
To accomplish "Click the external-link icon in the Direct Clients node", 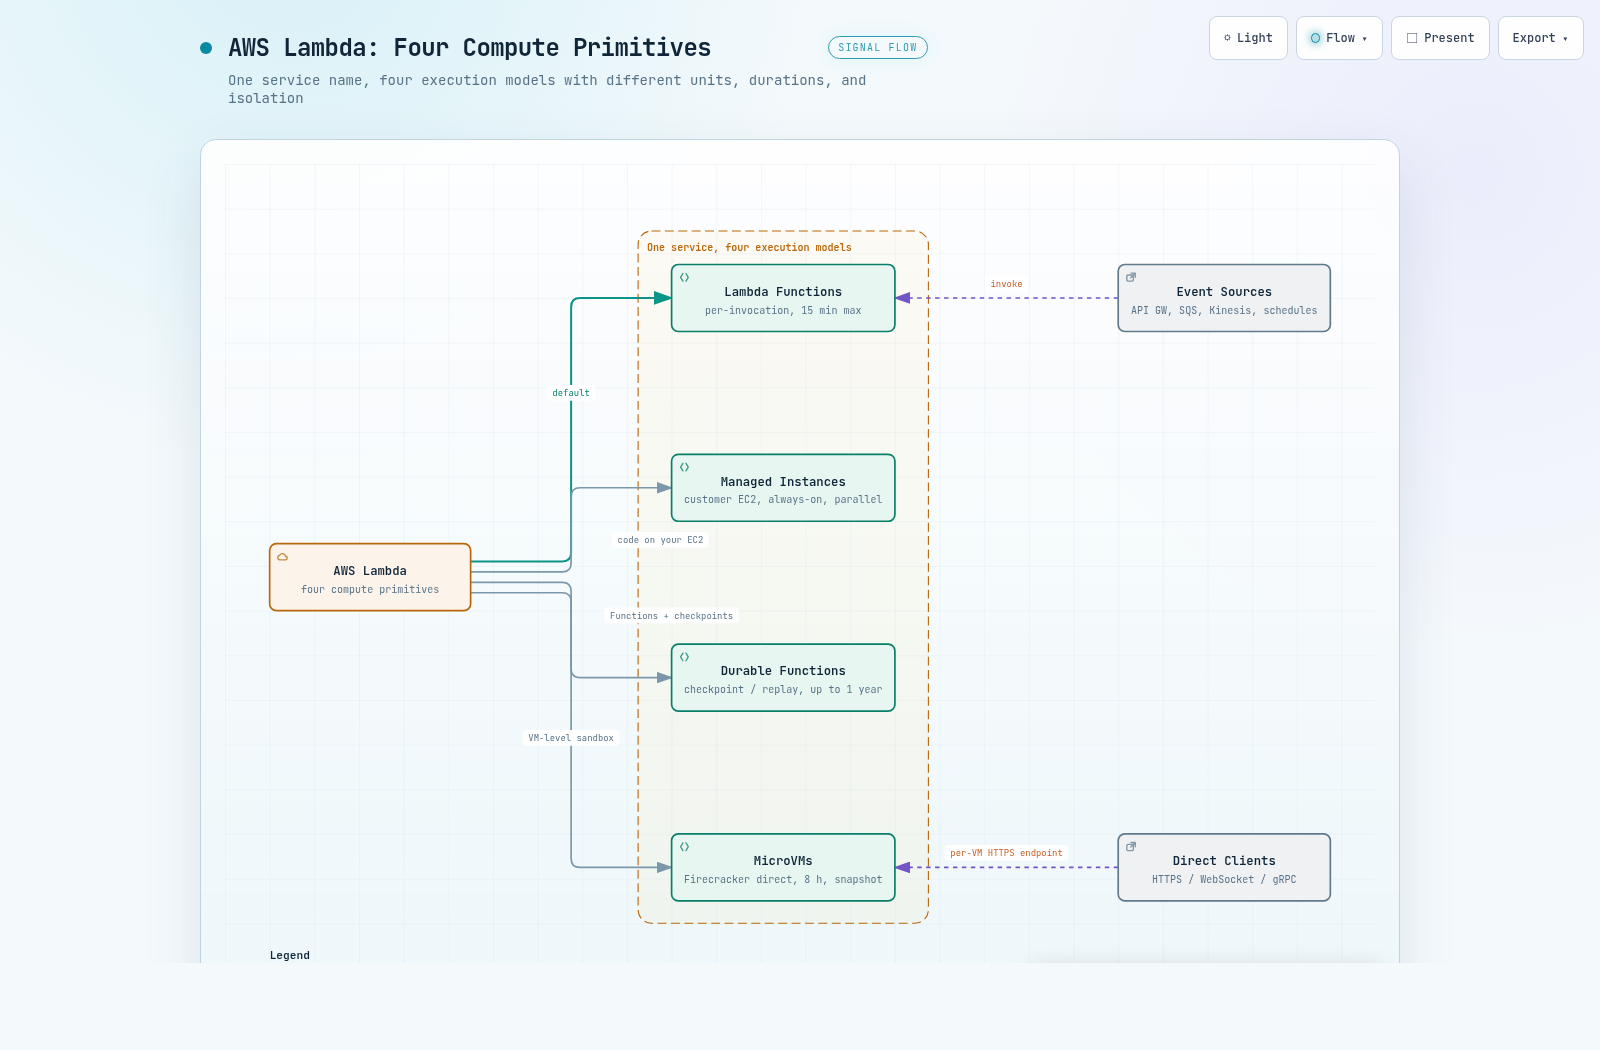I will pyautogui.click(x=1131, y=846).
